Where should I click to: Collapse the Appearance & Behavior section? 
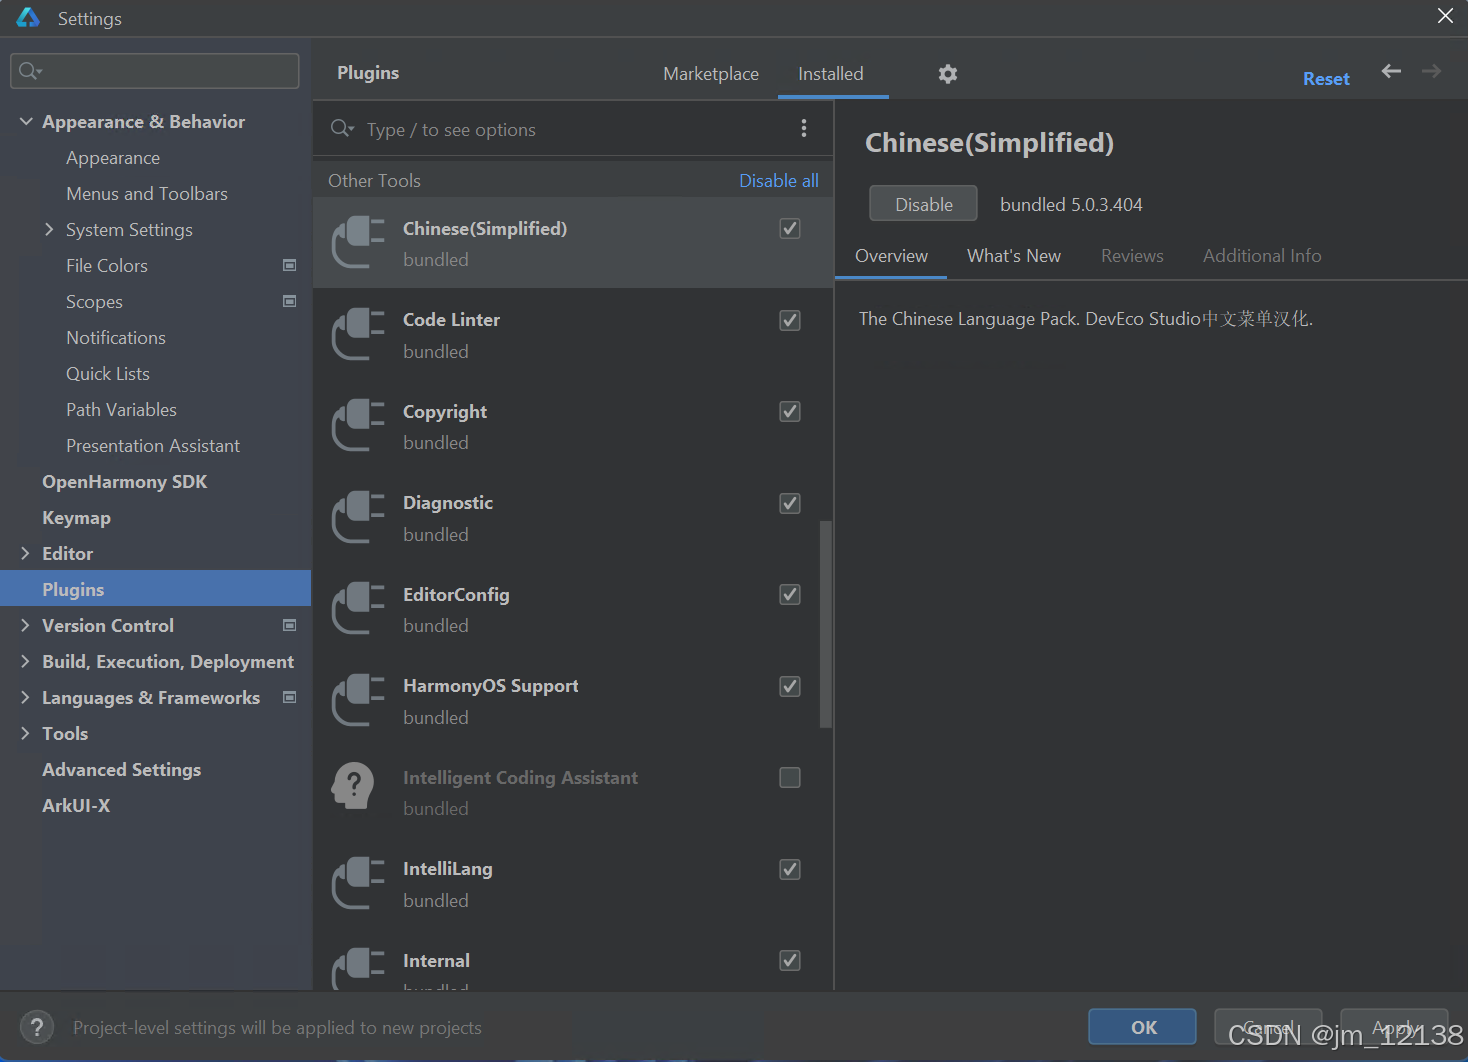tap(25, 121)
